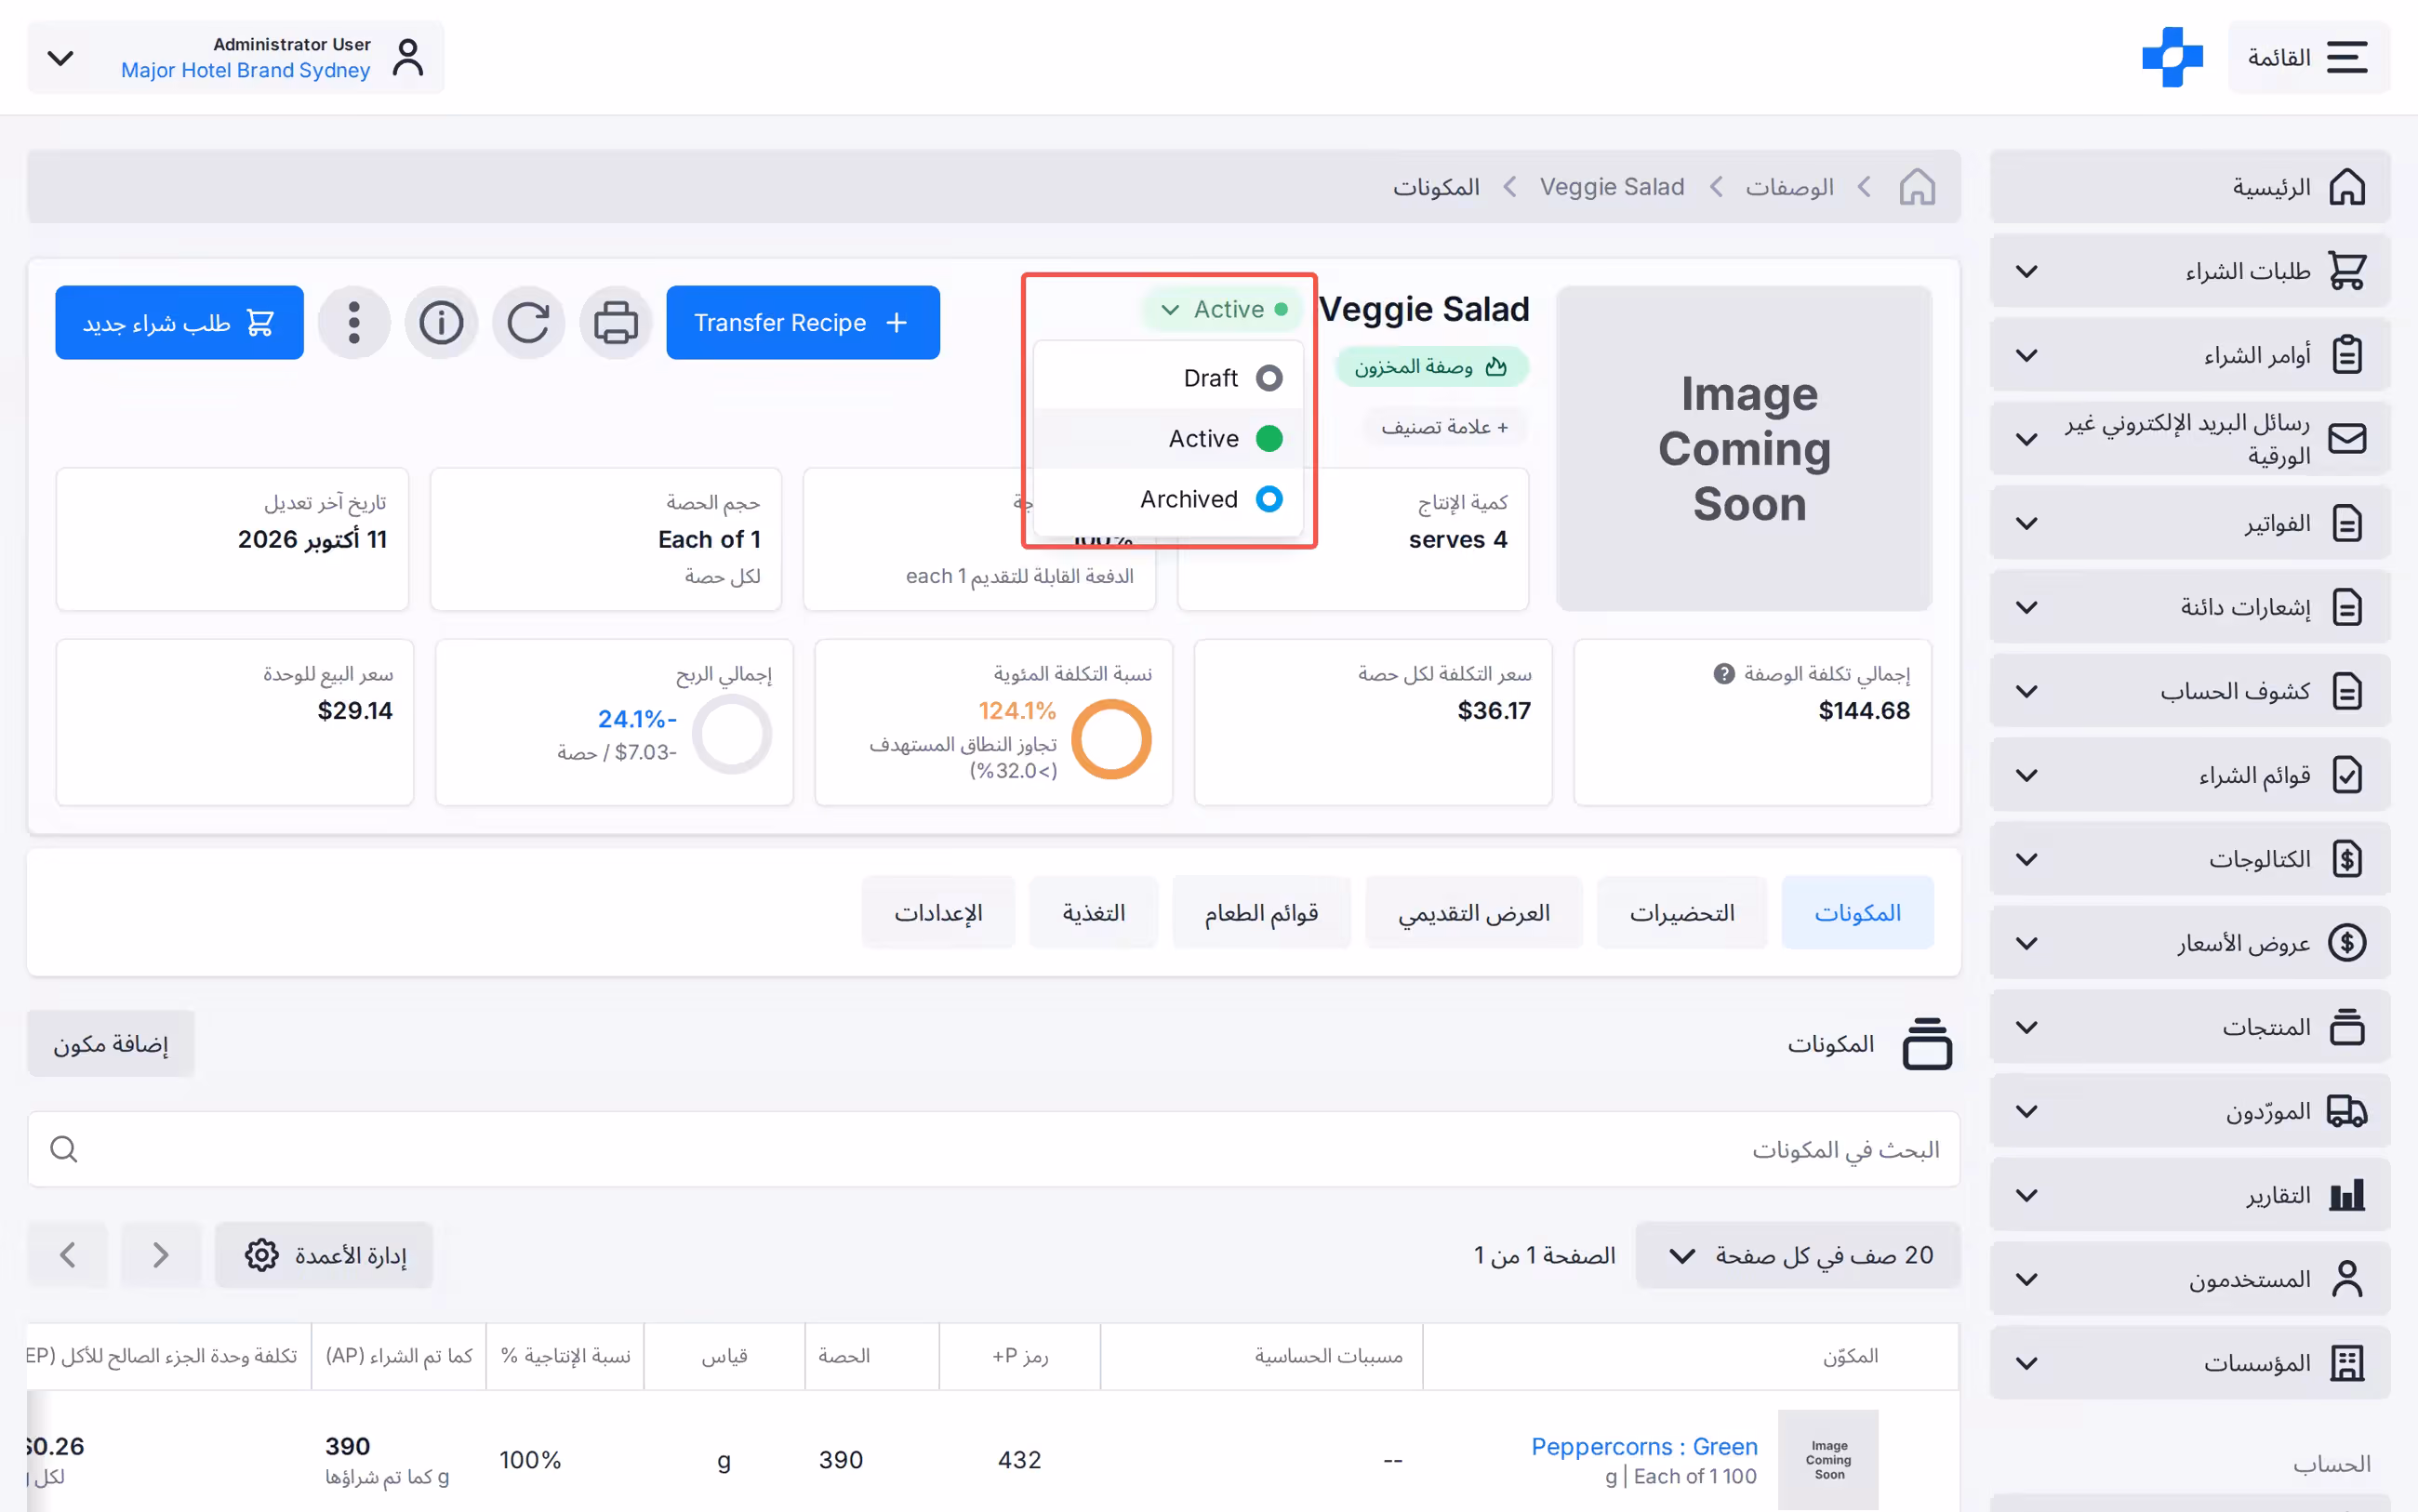Open the 20 rows per page dropdown
The image size is (2418, 1512).
[1797, 1255]
